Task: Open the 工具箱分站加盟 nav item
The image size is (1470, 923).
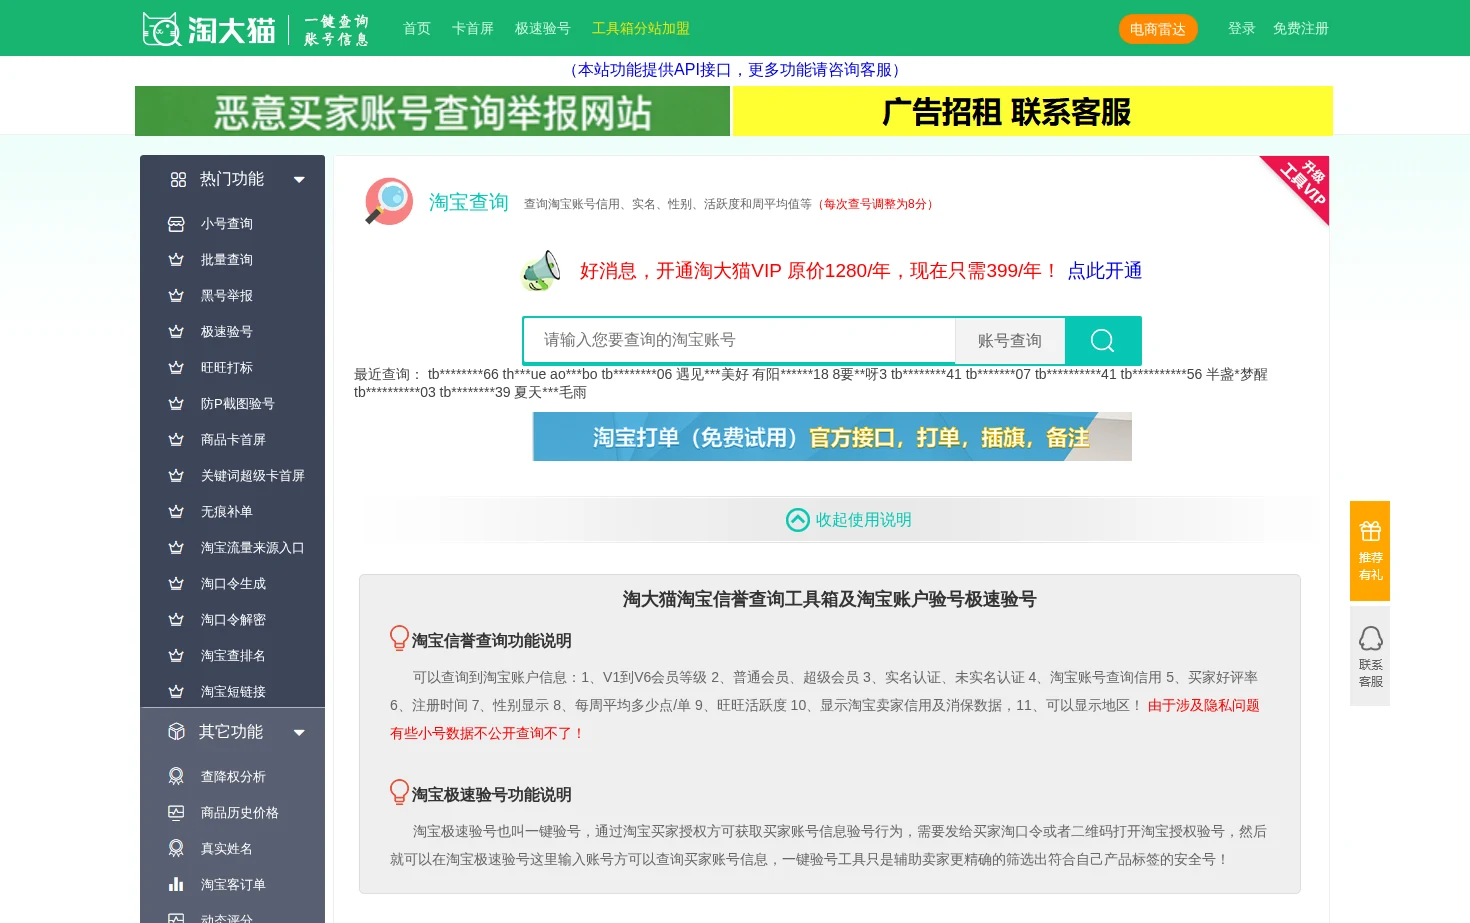Action: [641, 29]
